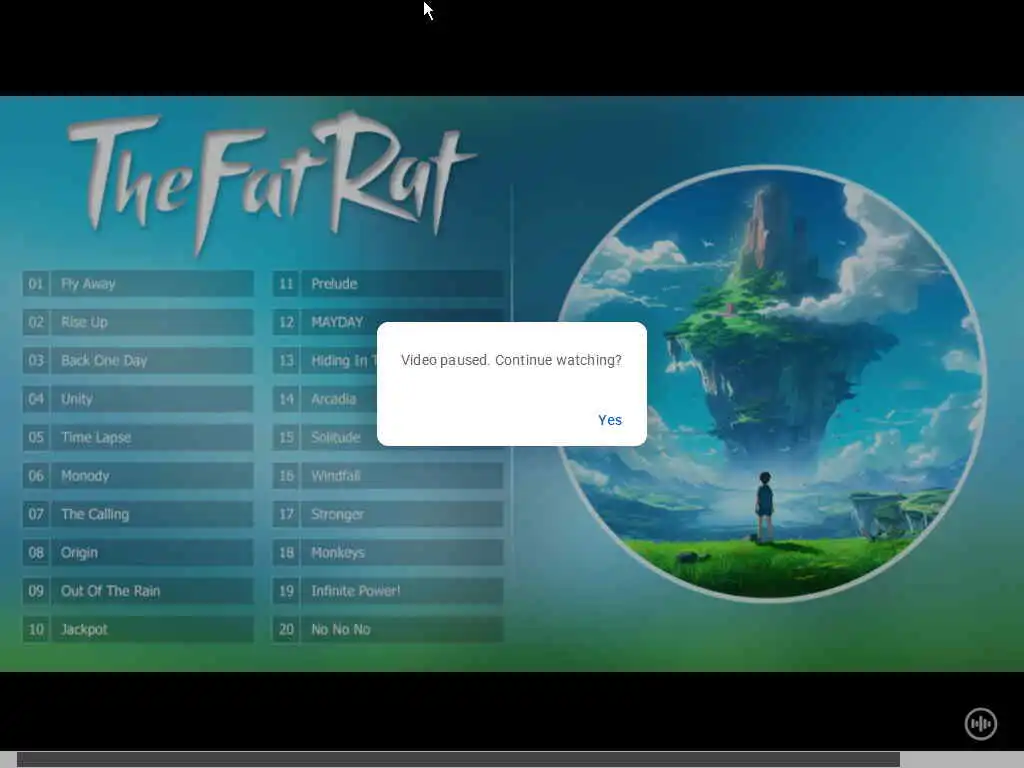Click the audio waveform icon at bottom right
1024x768 pixels.
[980, 724]
